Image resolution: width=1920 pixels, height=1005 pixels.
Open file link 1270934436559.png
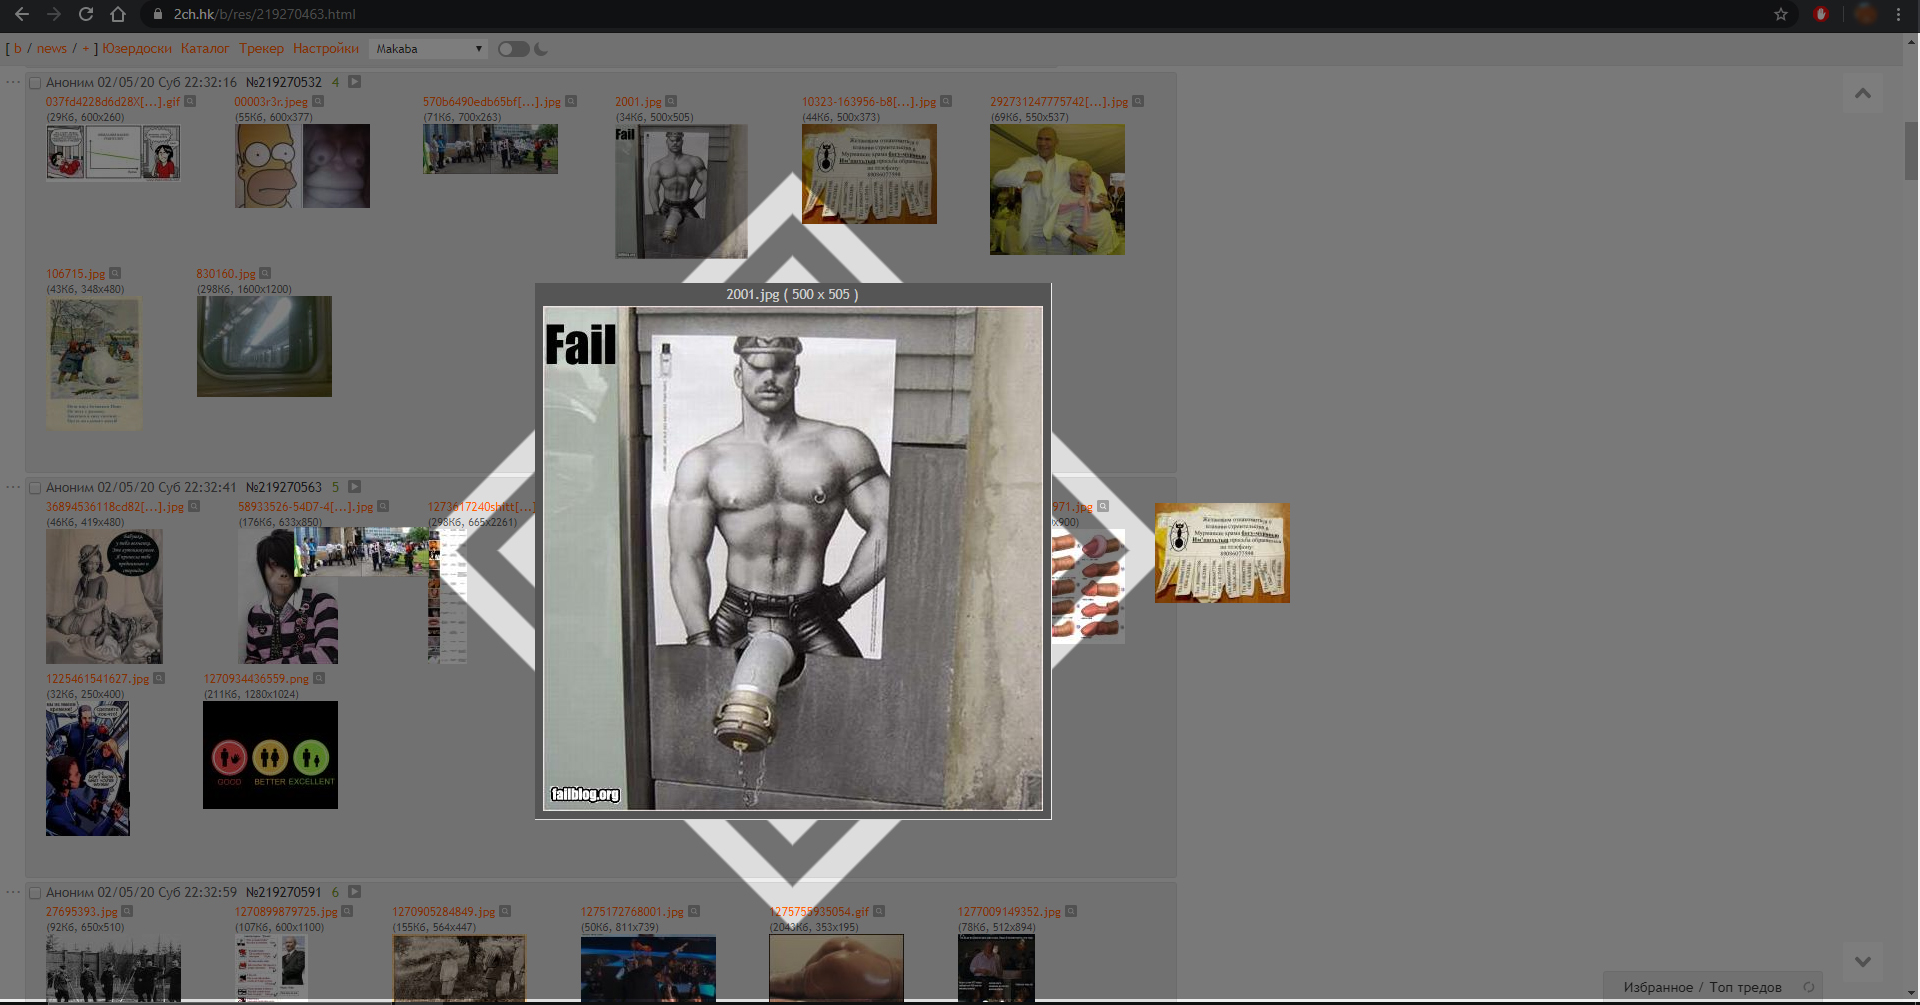click(x=256, y=679)
